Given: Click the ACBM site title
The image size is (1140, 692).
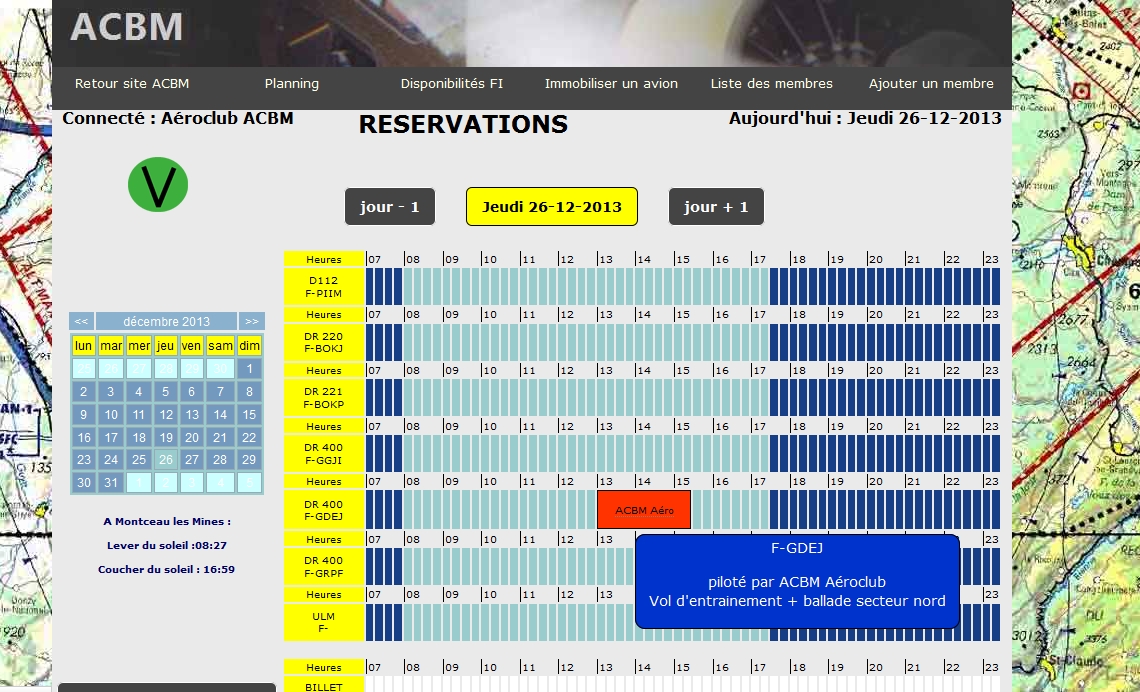Looking at the screenshot, I should 127,27.
